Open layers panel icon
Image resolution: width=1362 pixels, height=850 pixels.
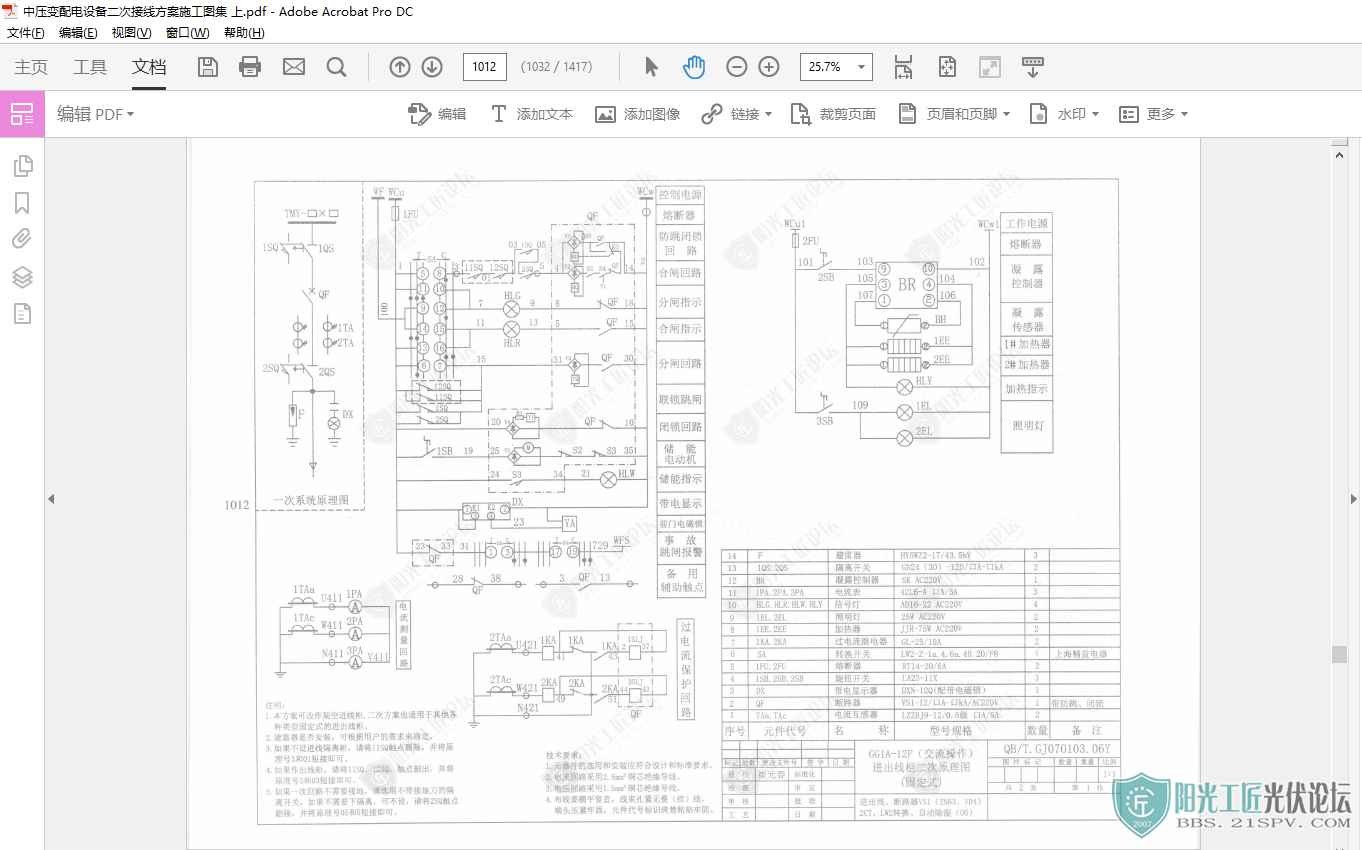[22, 277]
